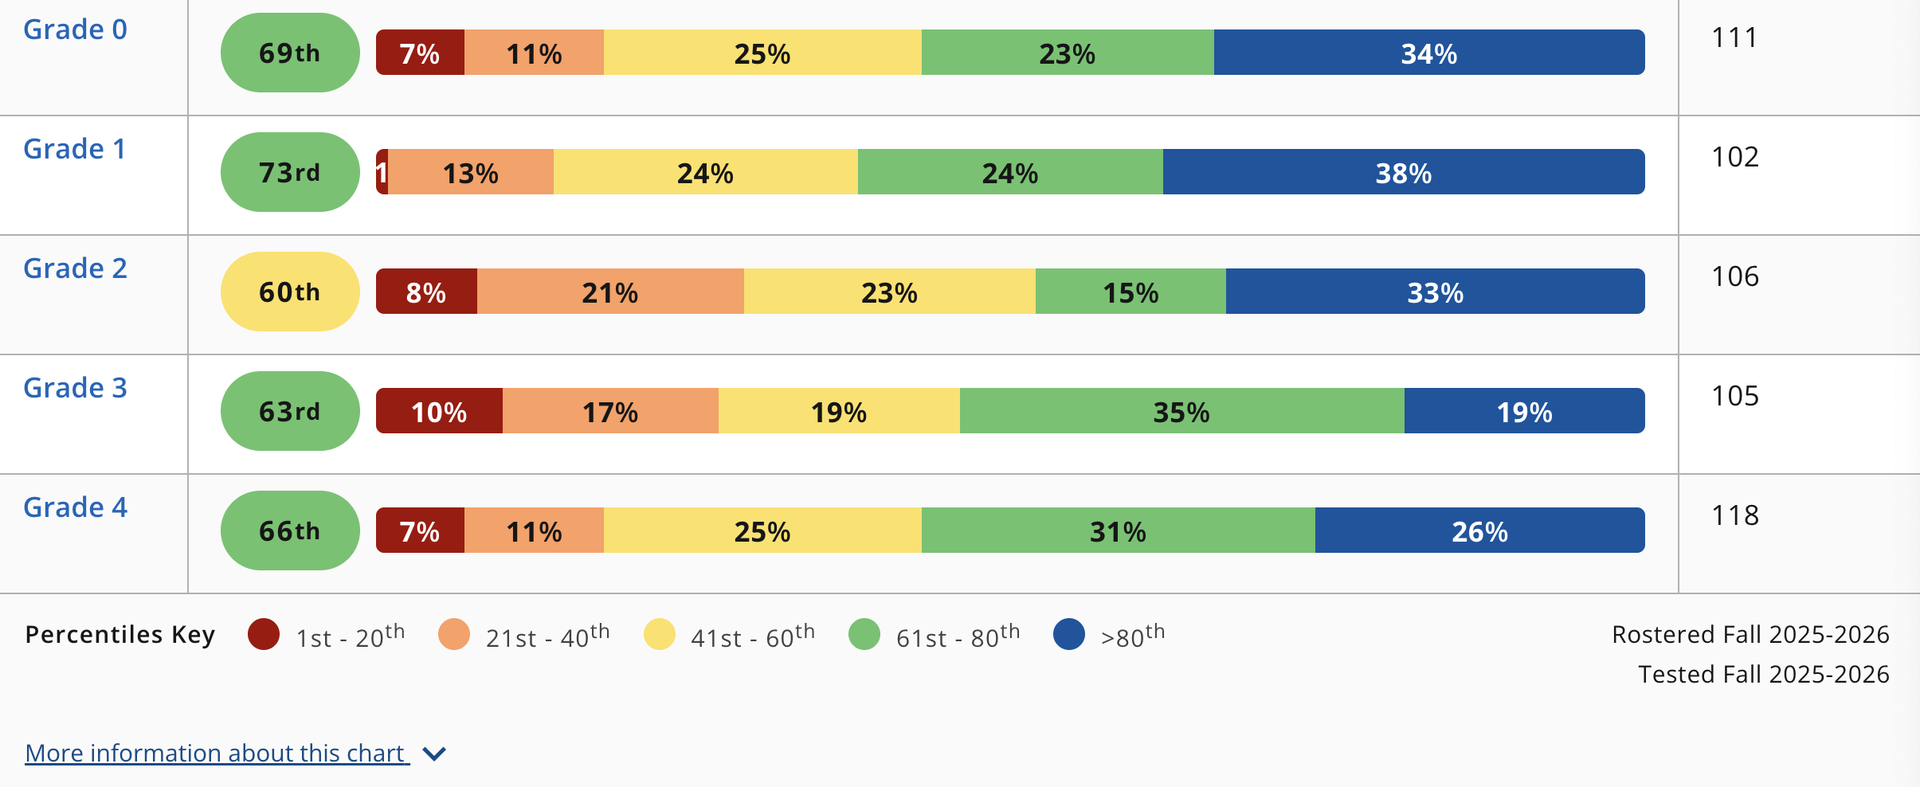Click the yellow 41st-60th key circle

pyautogui.click(x=660, y=634)
